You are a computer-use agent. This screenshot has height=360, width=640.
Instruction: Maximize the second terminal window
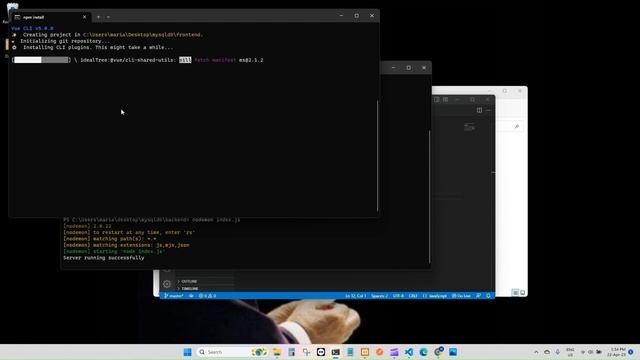point(409,68)
